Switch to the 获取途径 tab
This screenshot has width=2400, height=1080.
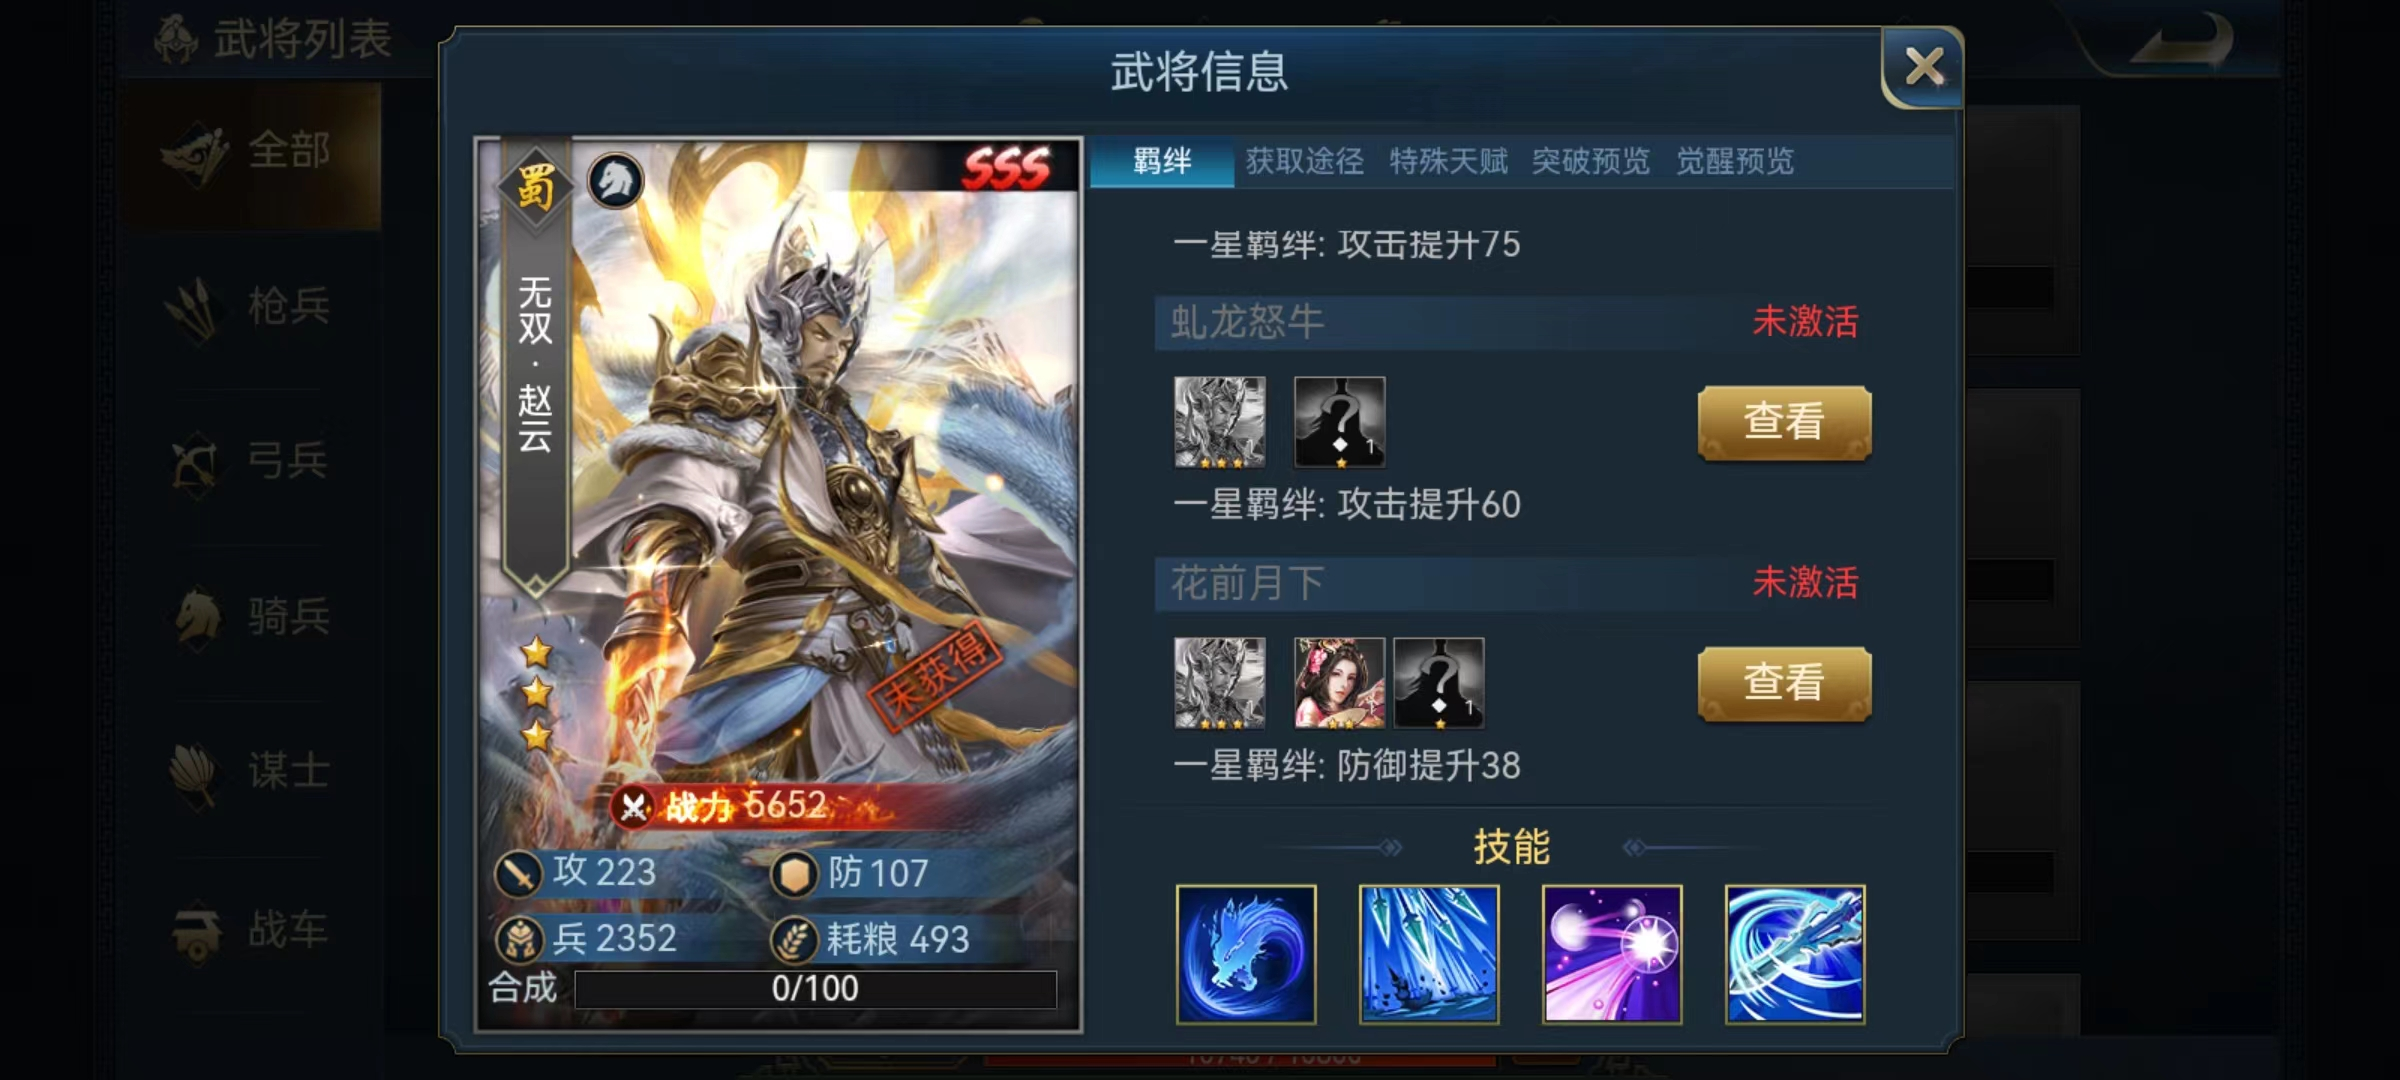pos(1305,161)
